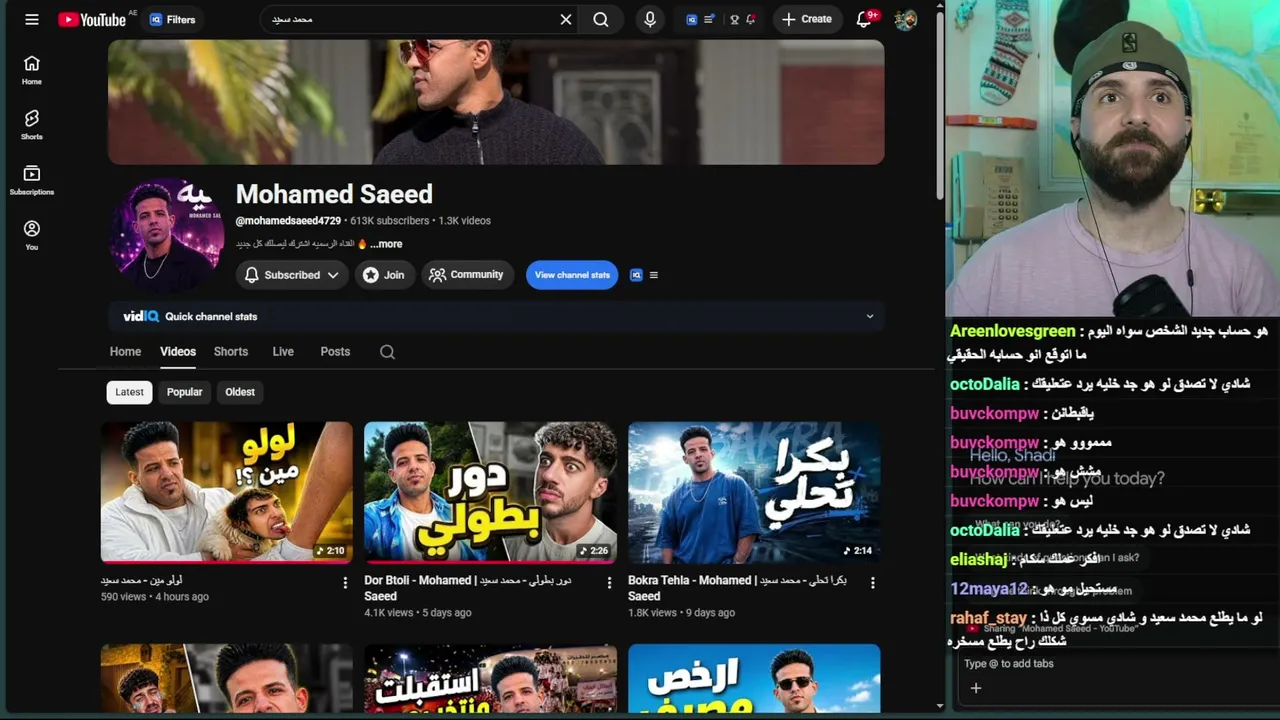Open Subscriptions in the left sidebar
This screenshot has width=1280, height=720.
click(32, 180)
